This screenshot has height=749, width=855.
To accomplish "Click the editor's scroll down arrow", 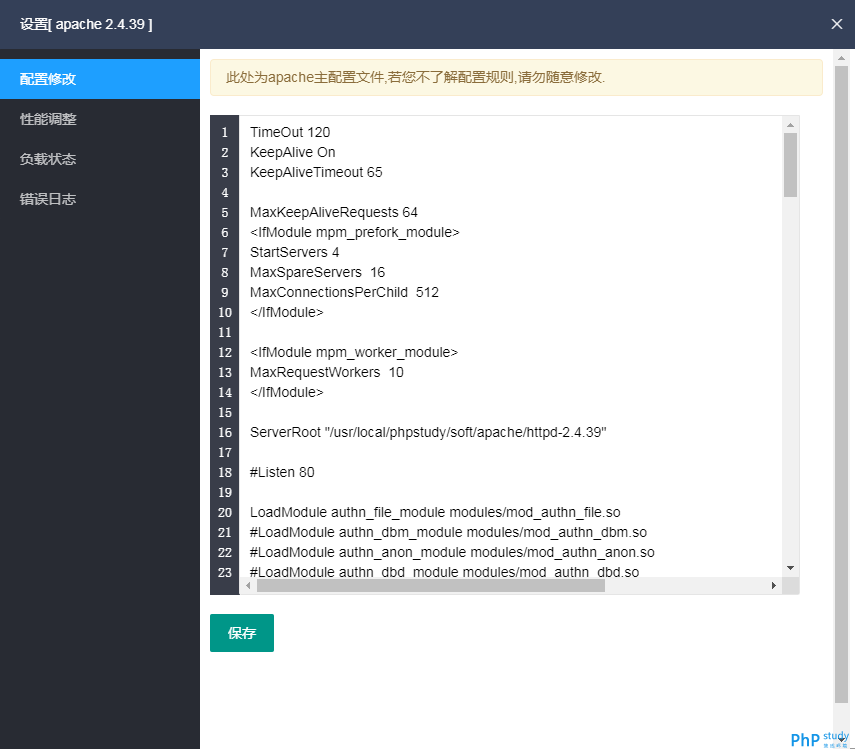I will click(x=790, y=567).
